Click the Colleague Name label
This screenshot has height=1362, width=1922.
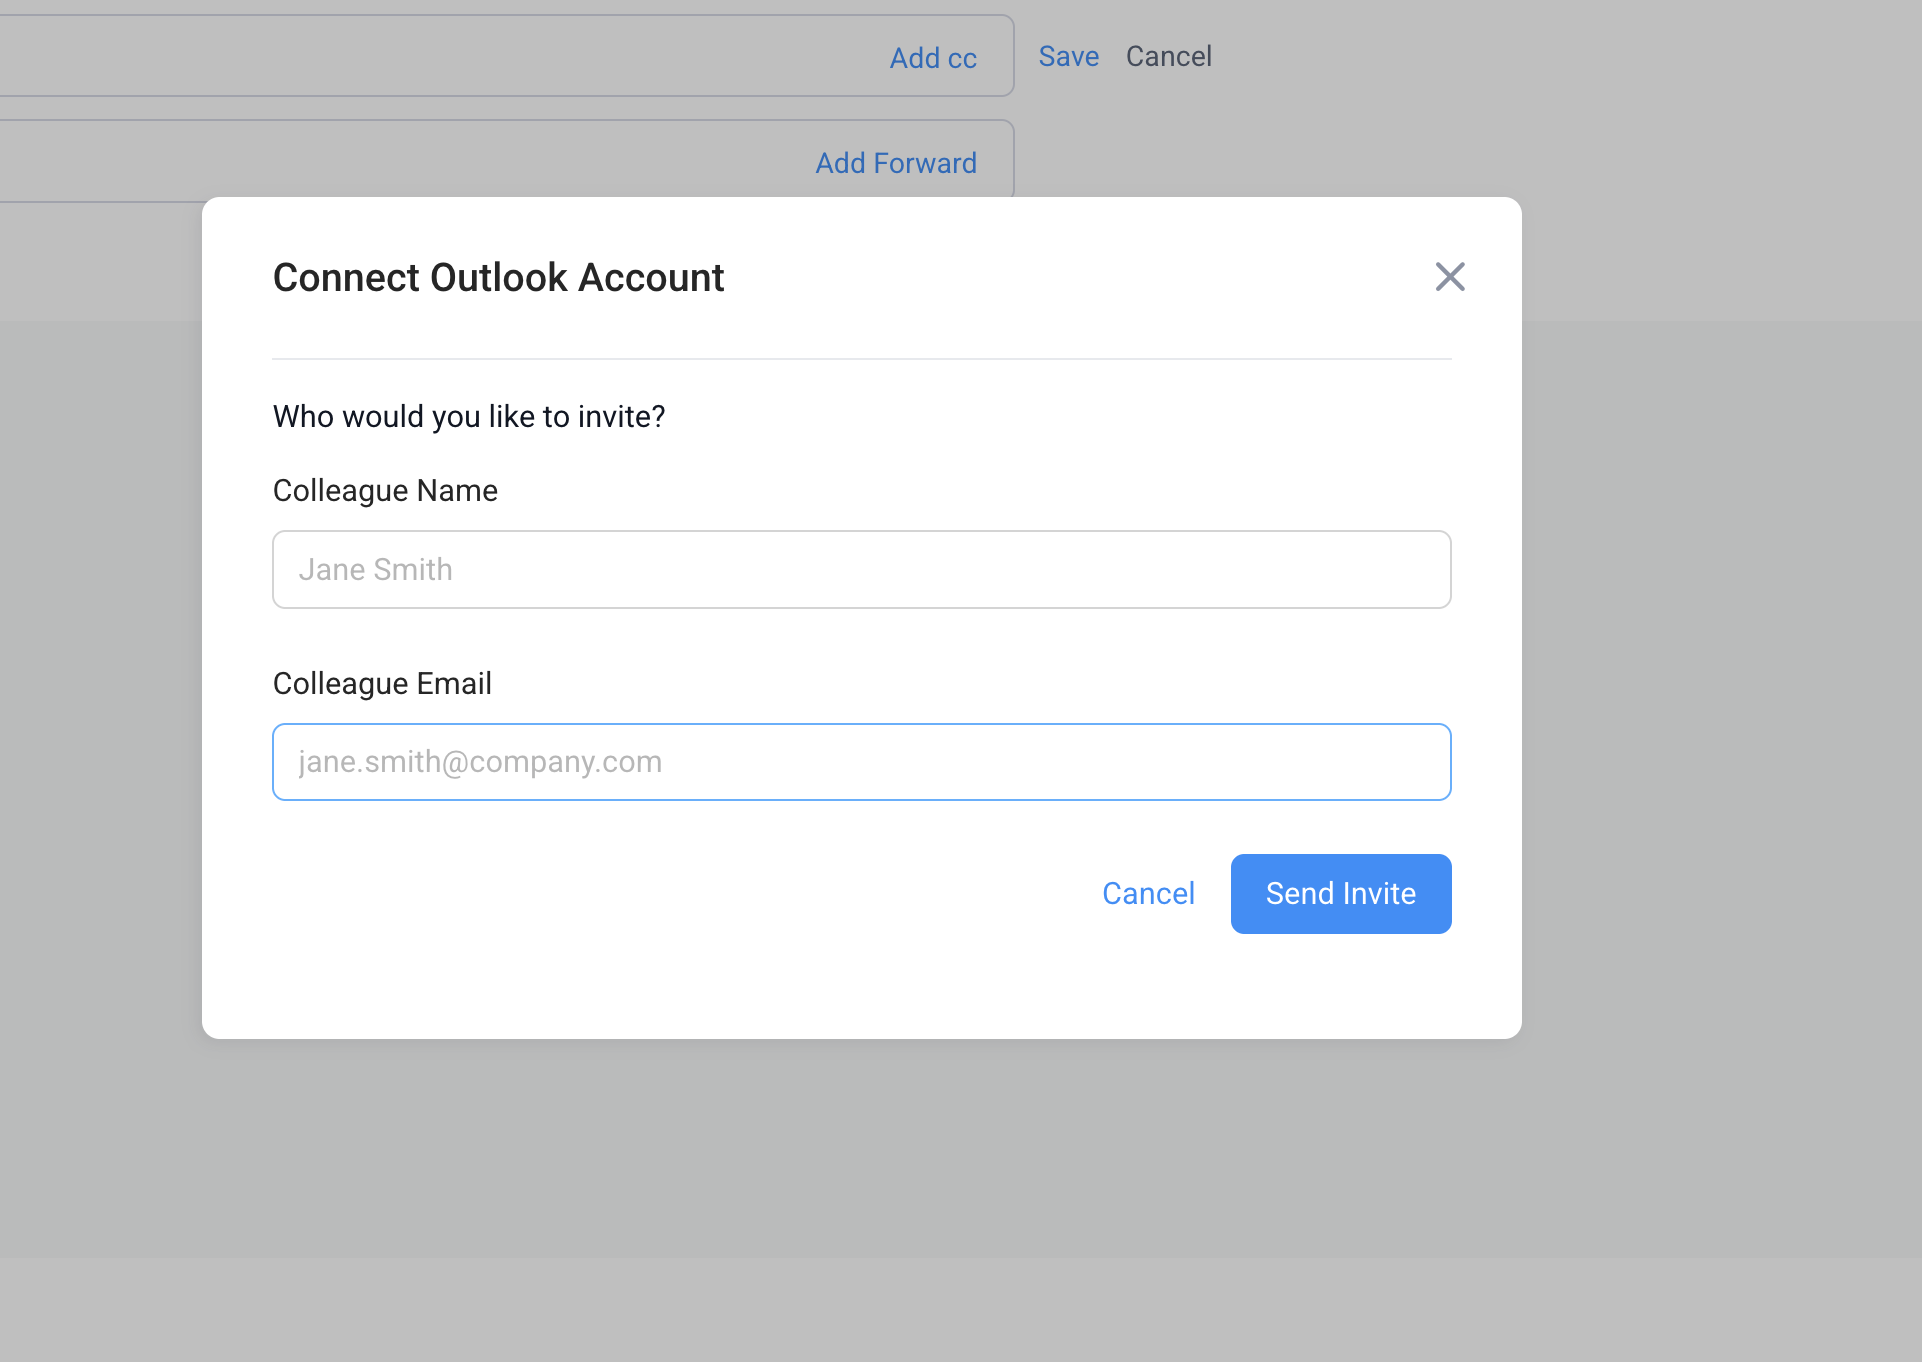click(385, 490)
